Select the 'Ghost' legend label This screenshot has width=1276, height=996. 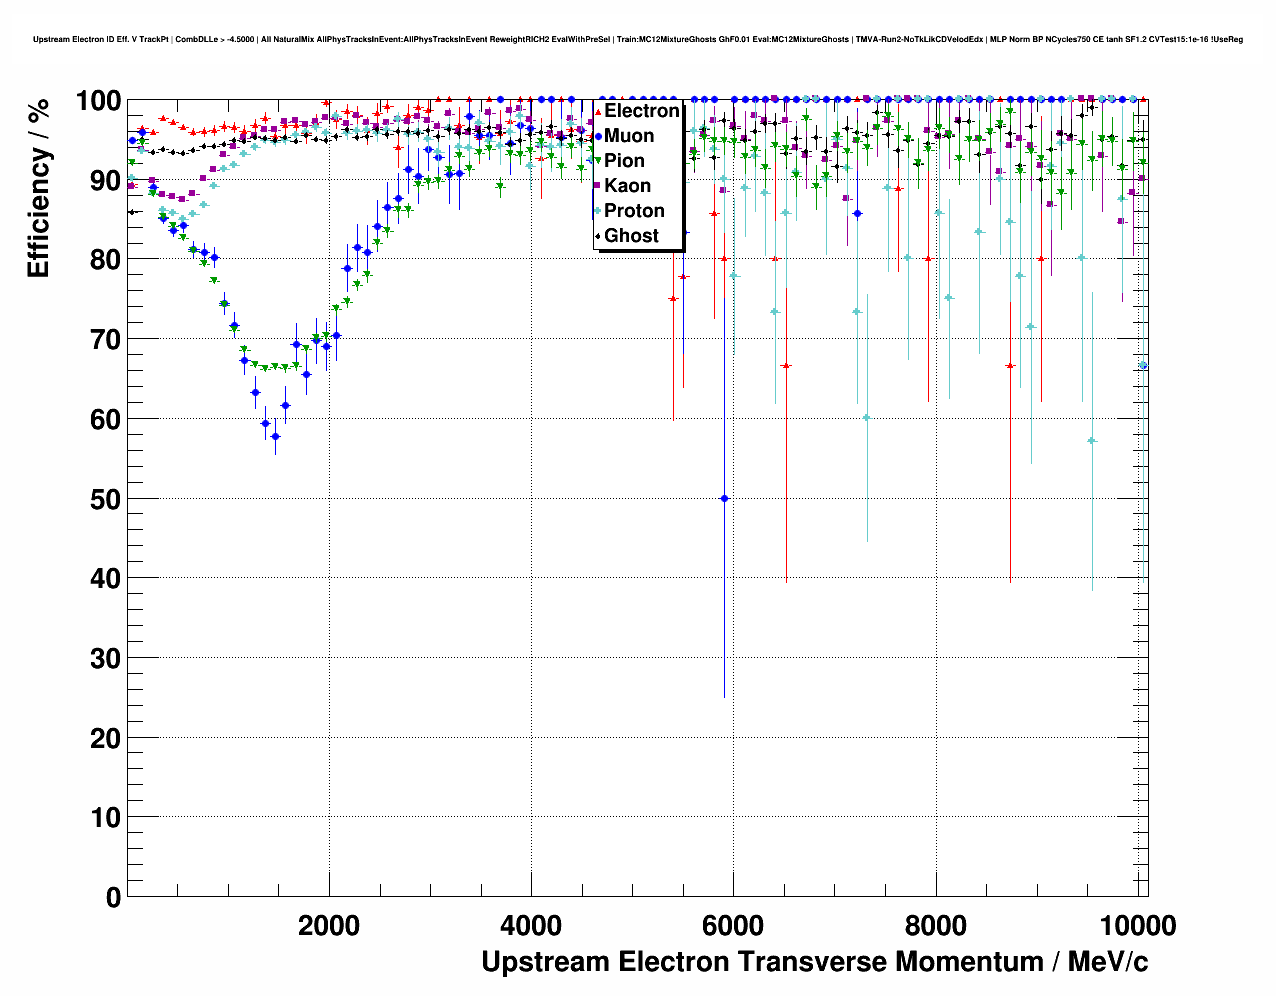click(x=631, y=236)
